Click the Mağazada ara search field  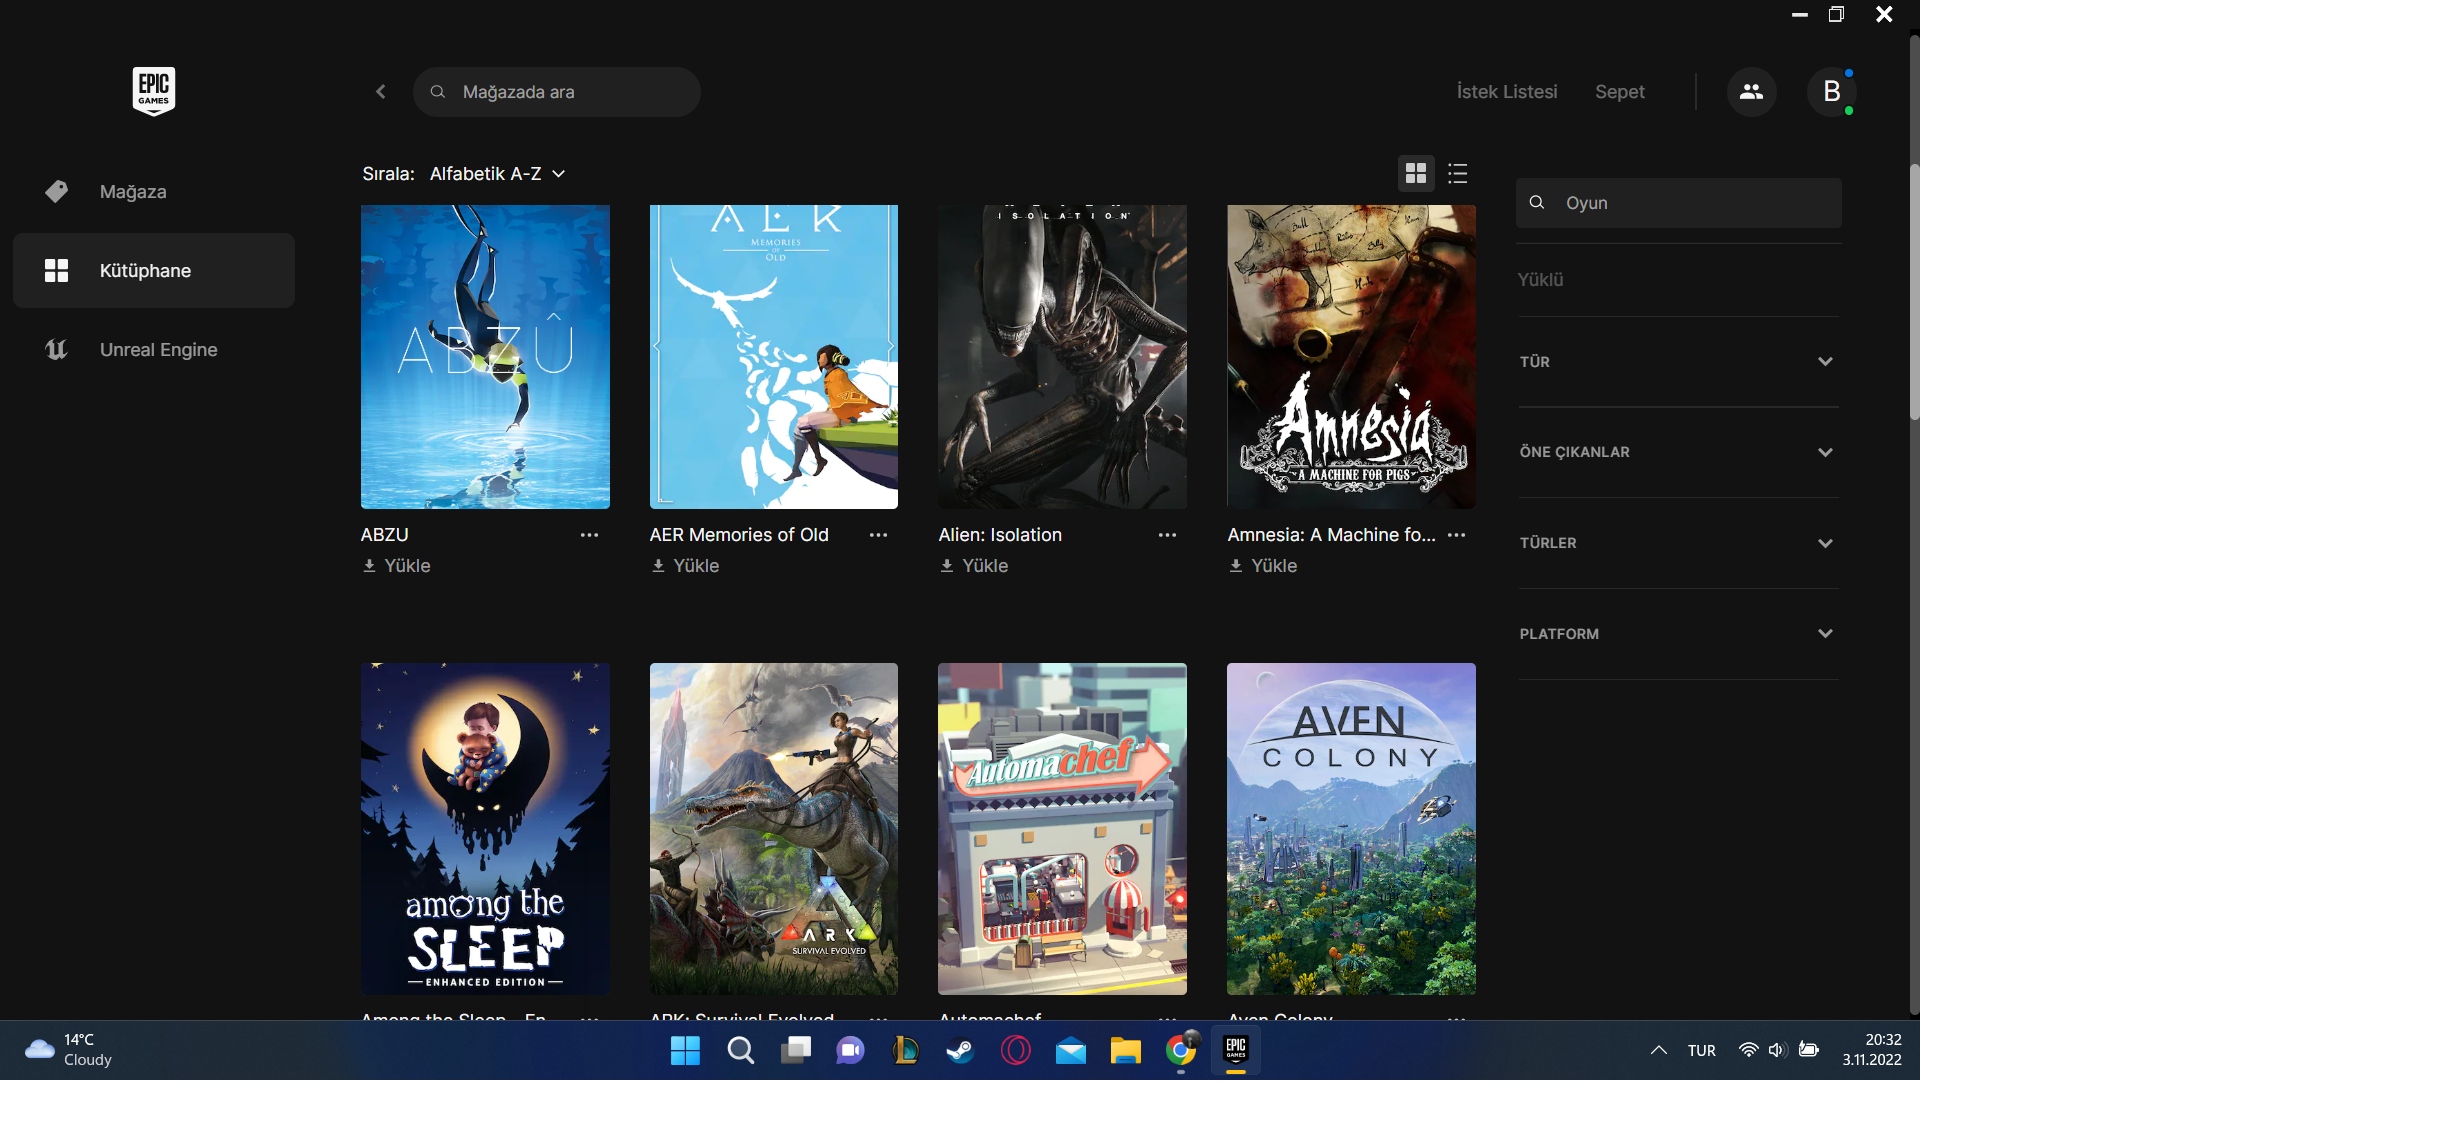(557, 92)
